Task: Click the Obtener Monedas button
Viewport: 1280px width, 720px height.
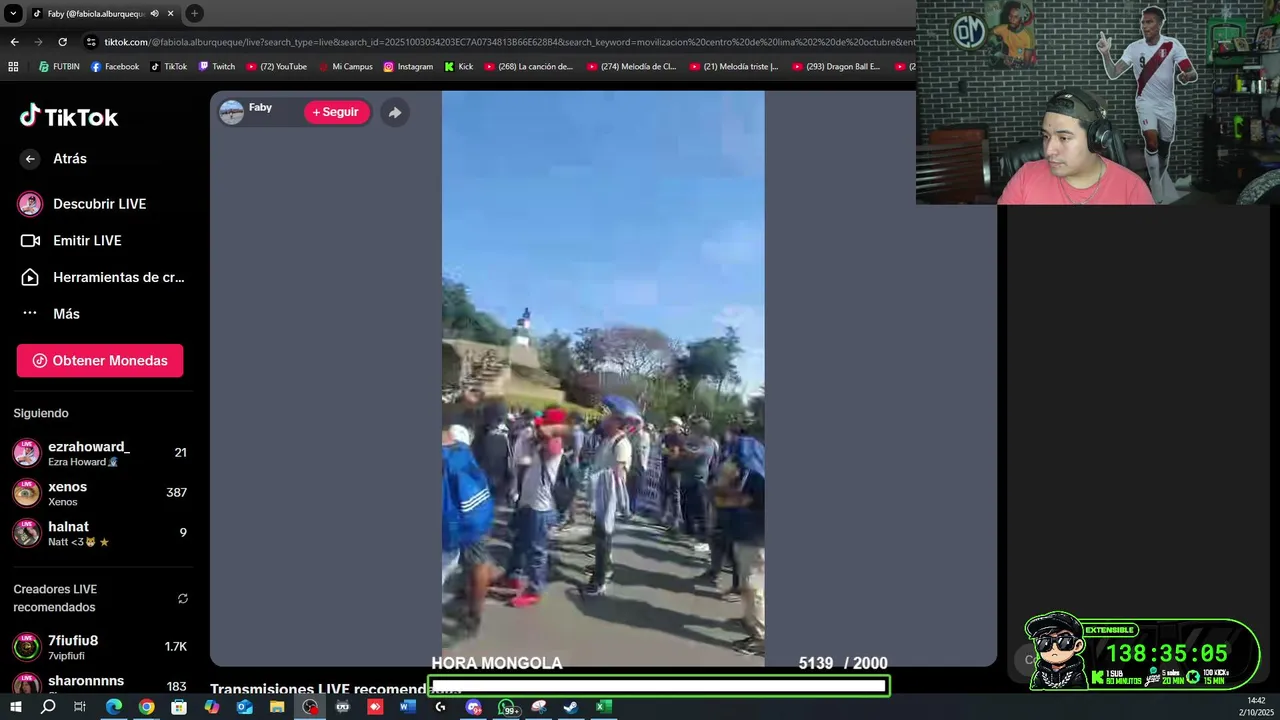Action: [x=100, y=361]
